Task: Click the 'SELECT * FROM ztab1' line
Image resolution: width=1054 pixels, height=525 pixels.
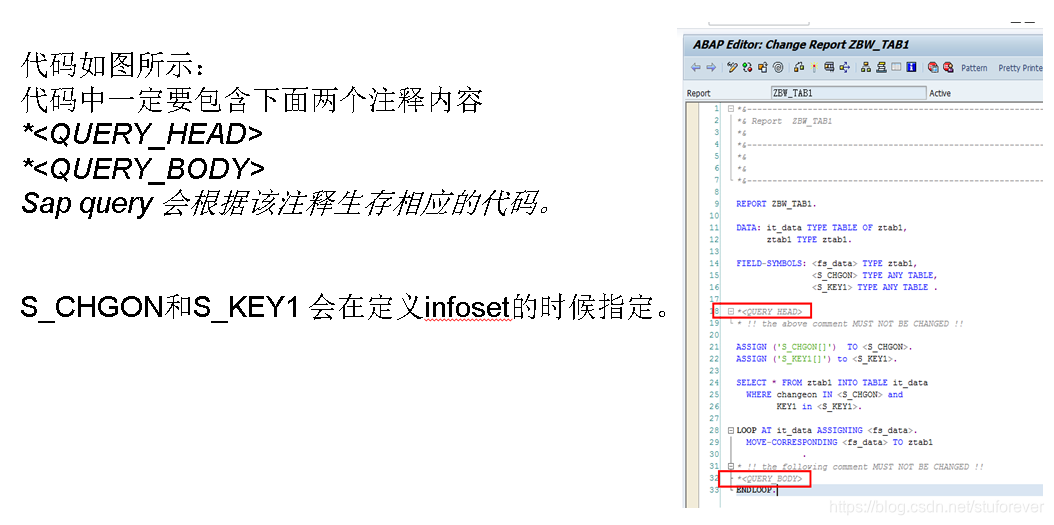Action: [x=832, y=382]
